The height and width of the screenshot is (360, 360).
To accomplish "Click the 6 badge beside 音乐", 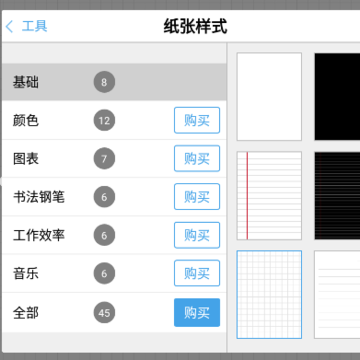I will click(x=104, y=273).
